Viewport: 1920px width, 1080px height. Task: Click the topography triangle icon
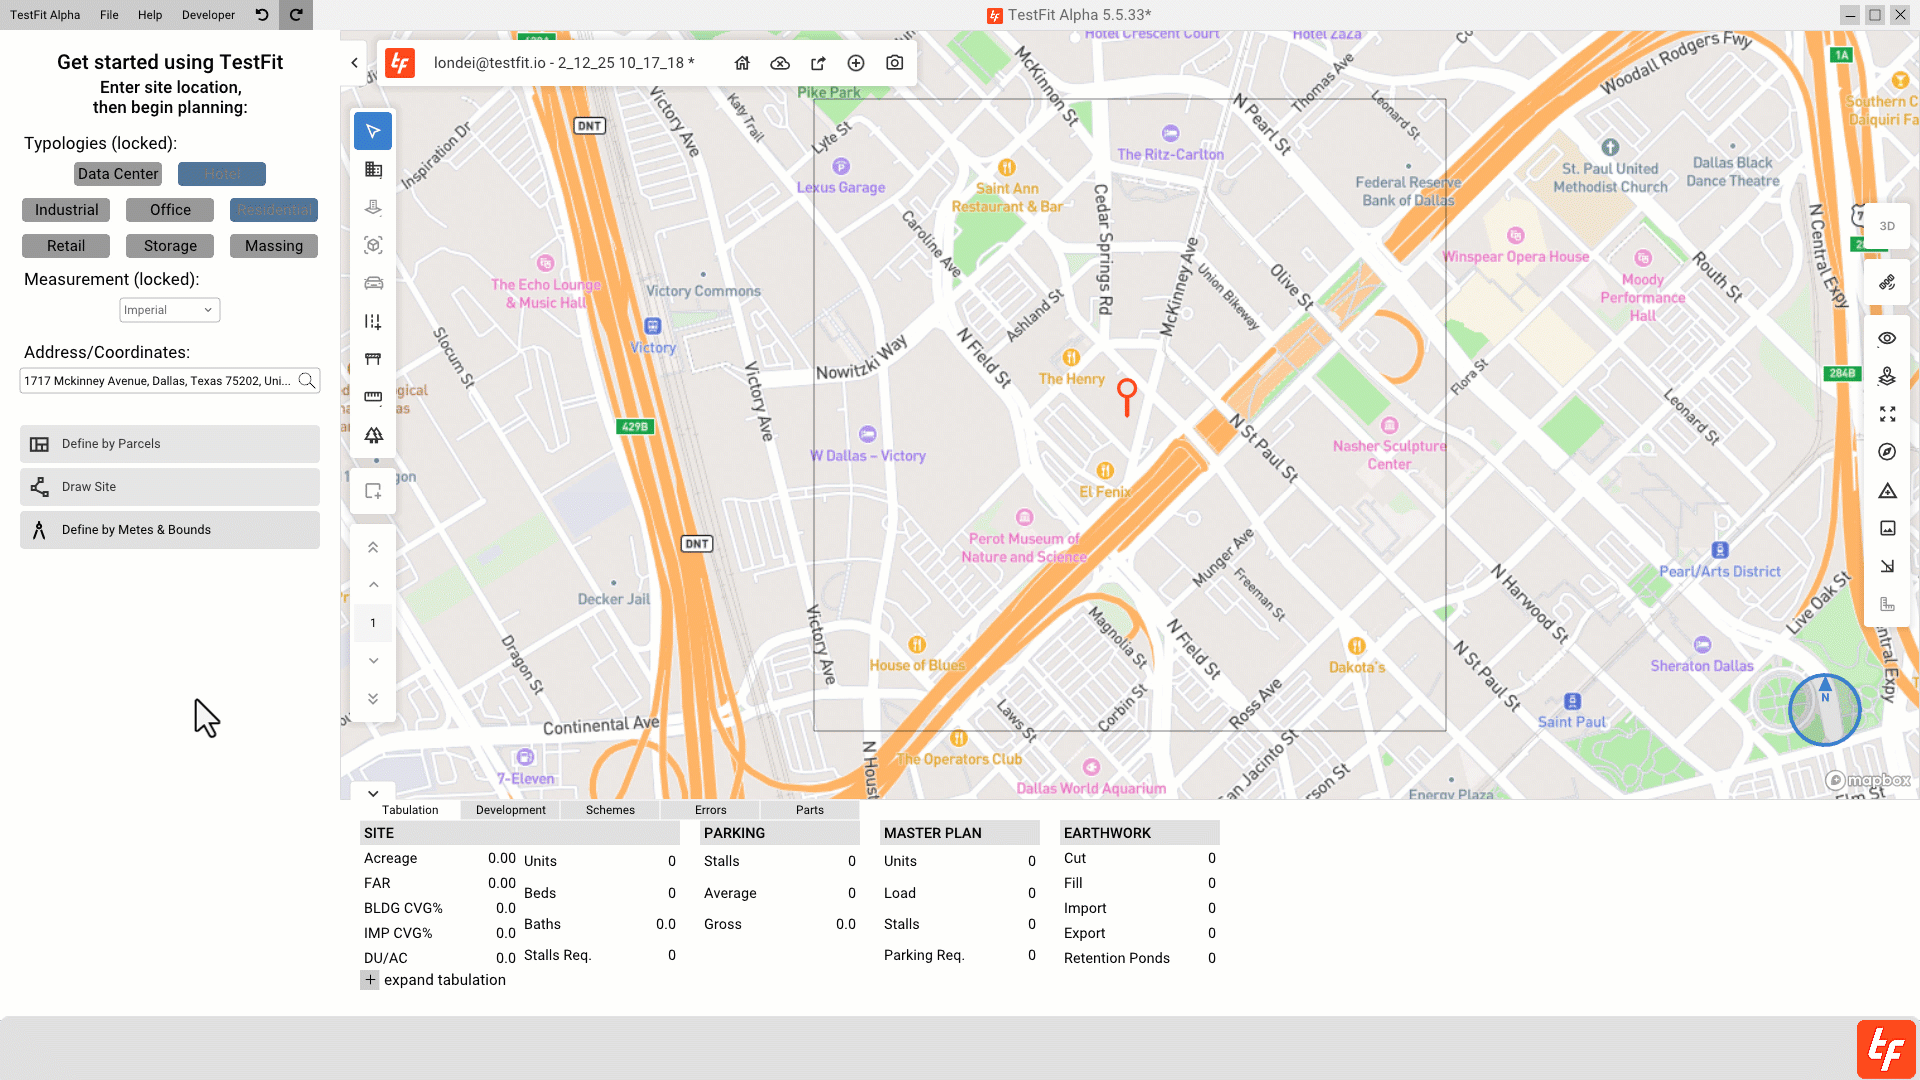(x=1887, y=490)
